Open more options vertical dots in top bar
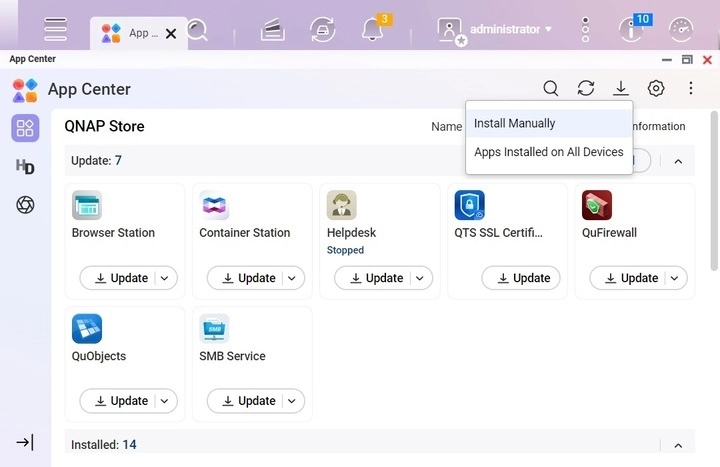The height and width of the screenshot is (467, 720). [585, 29]
